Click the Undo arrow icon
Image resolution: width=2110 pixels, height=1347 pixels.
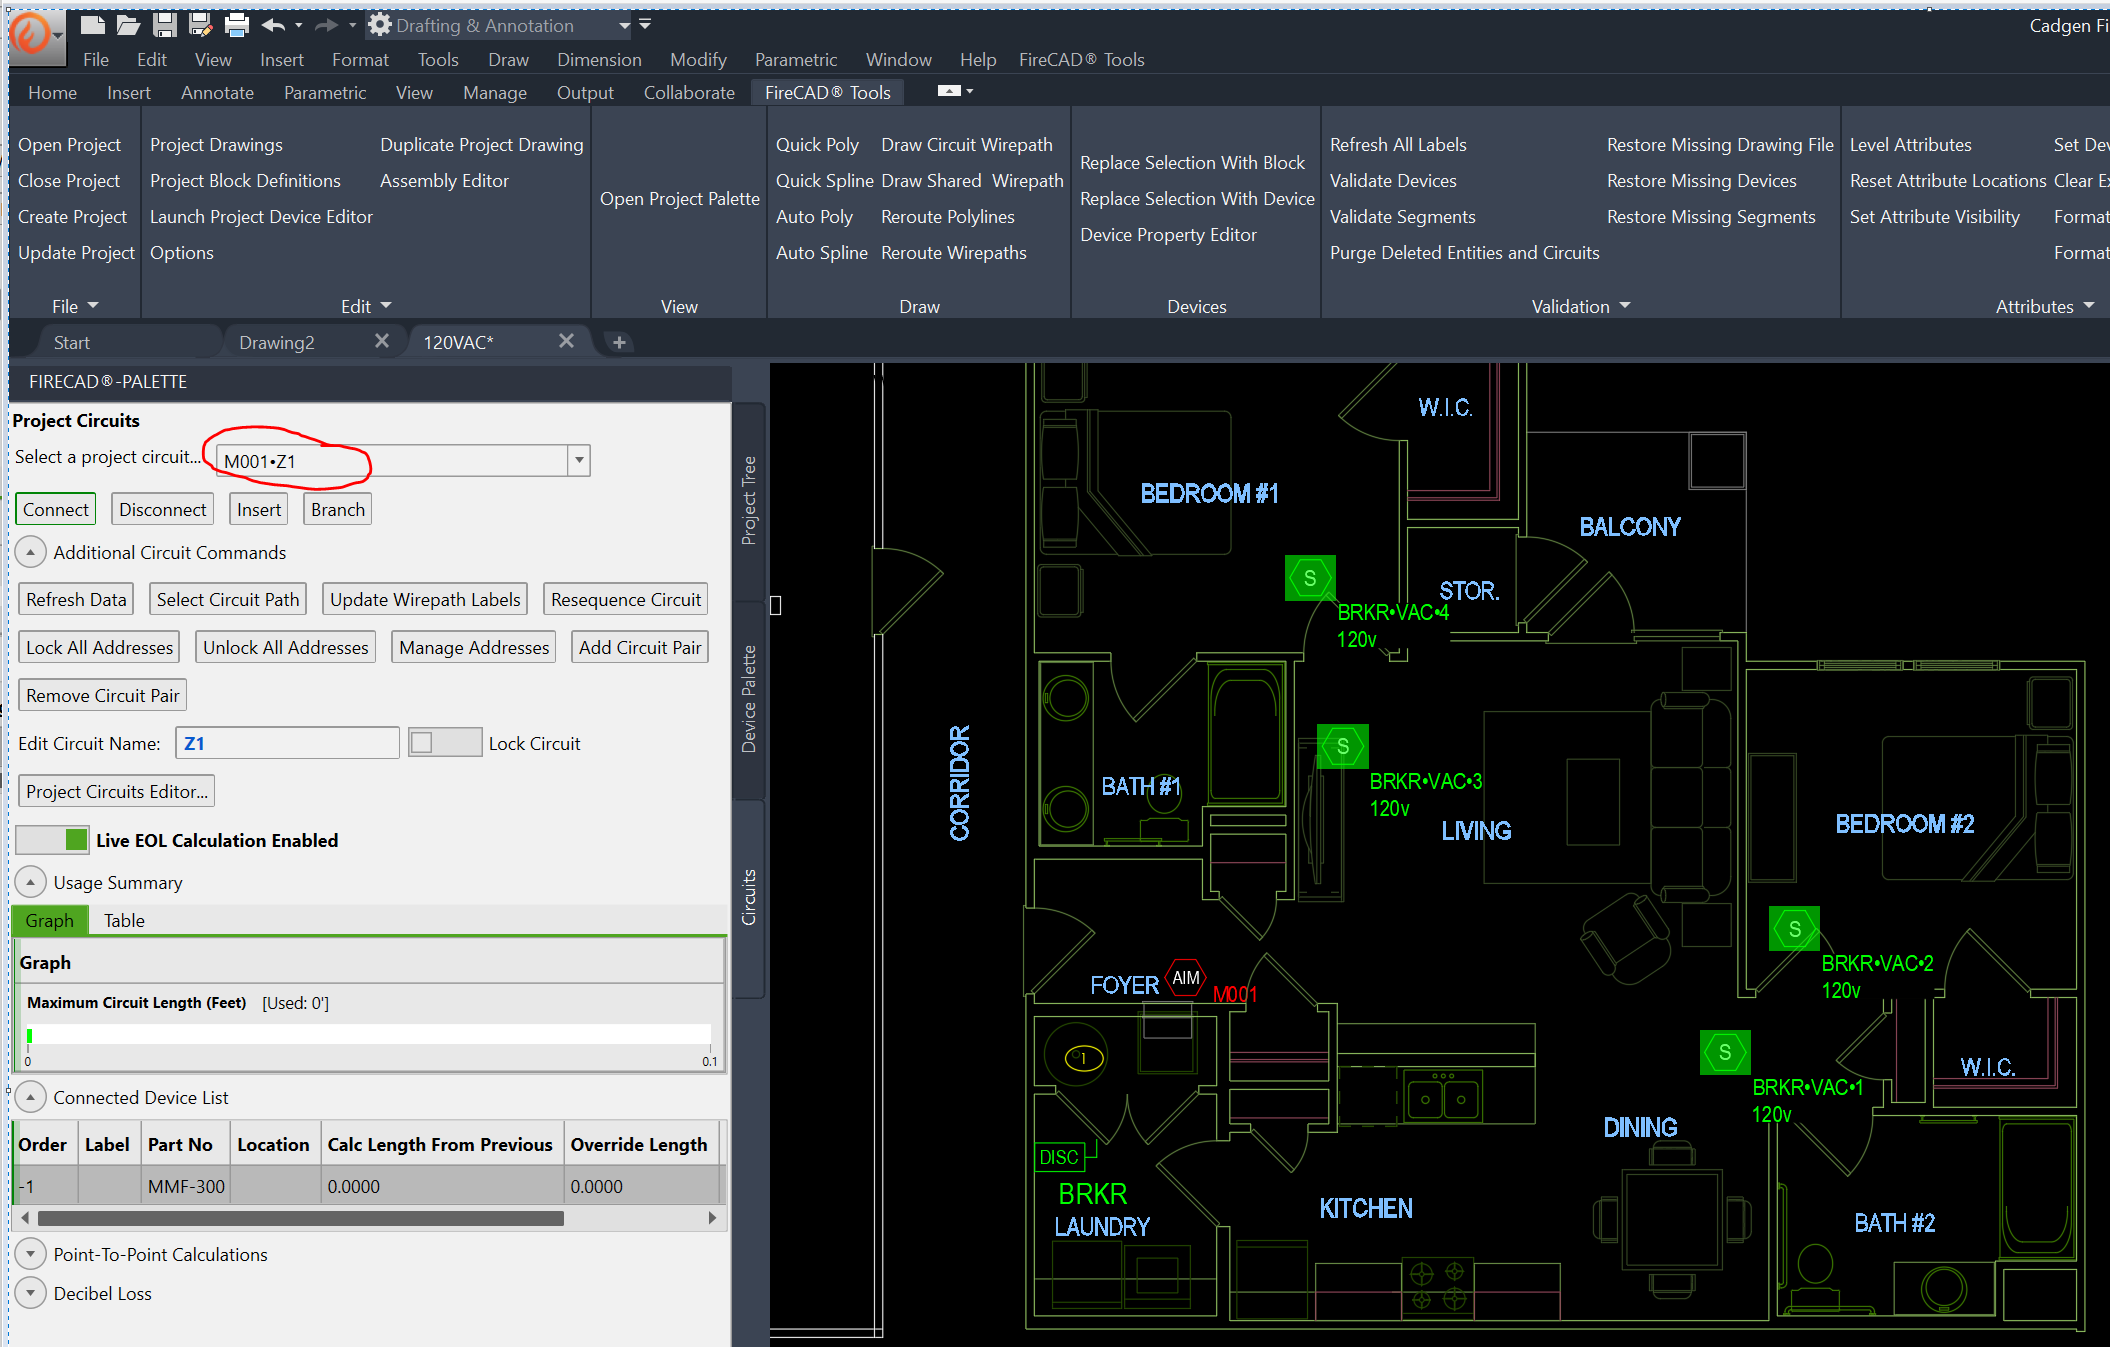click(x=273, y=25)
